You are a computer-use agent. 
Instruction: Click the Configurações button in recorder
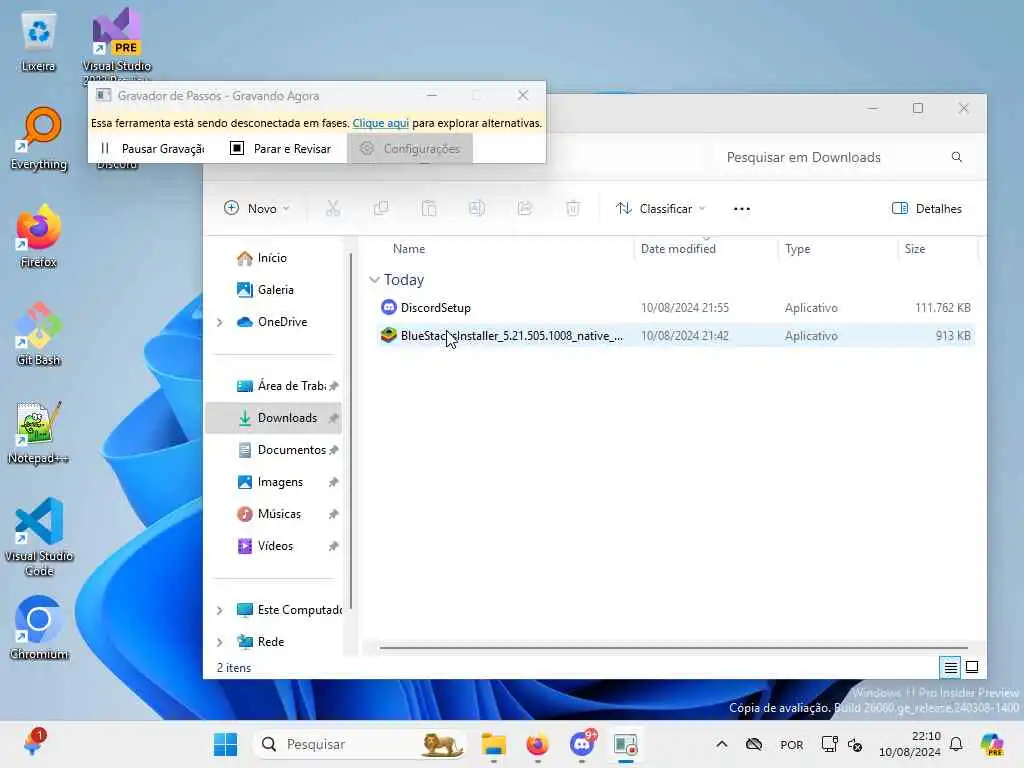[x=410, y=149]
